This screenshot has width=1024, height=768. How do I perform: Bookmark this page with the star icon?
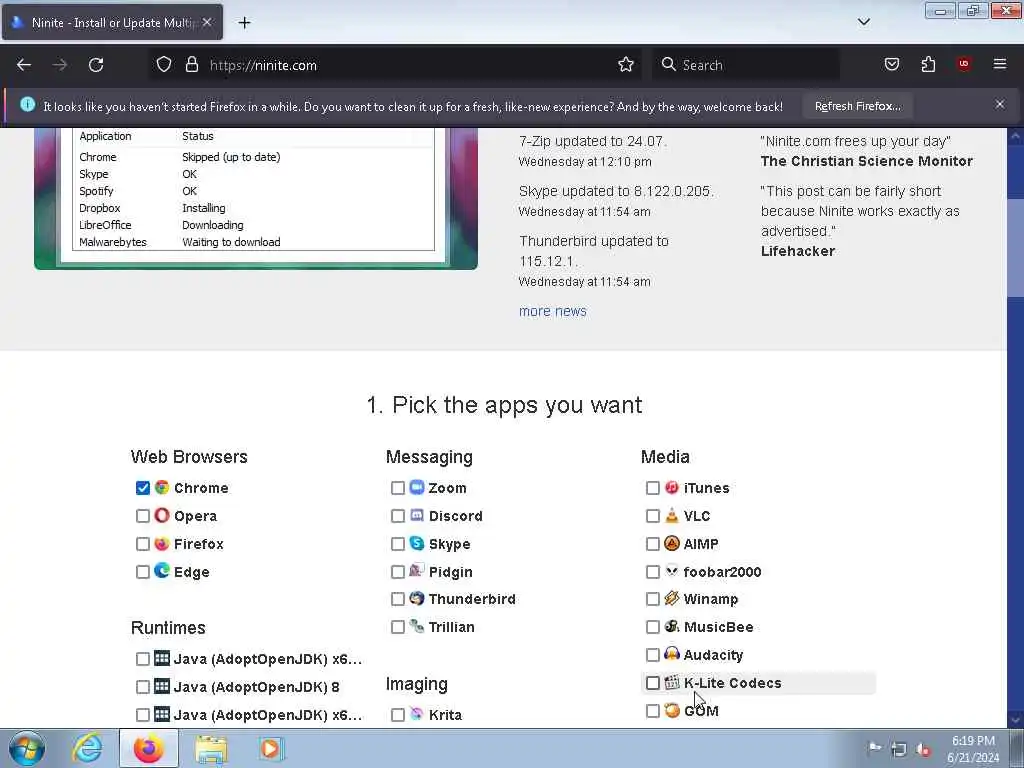626,65
